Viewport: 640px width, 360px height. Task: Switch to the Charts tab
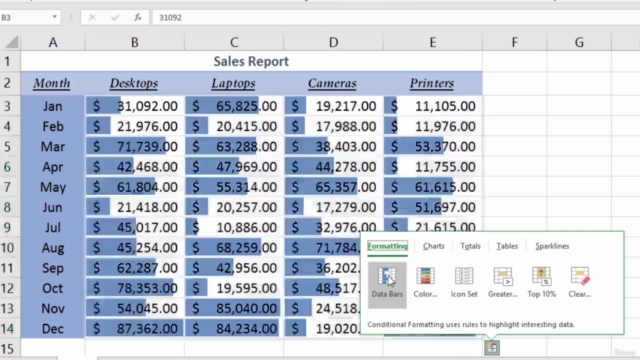pos(433,246)
